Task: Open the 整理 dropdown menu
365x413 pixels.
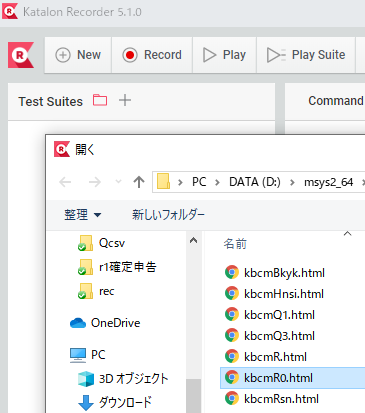Action: click(x=82, y=215)
